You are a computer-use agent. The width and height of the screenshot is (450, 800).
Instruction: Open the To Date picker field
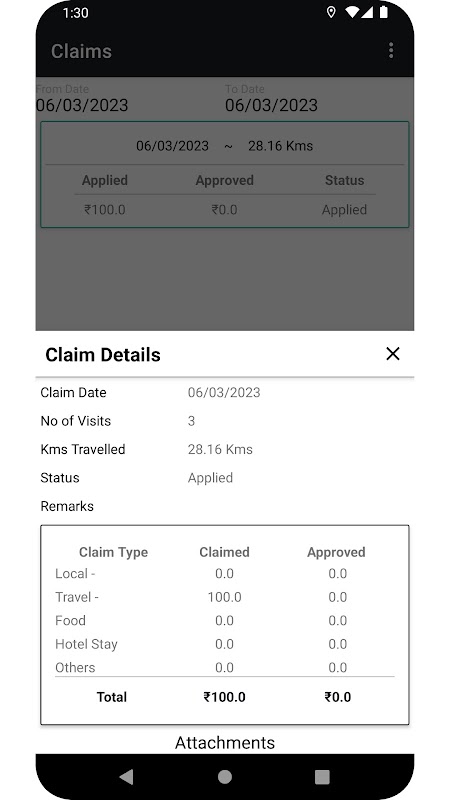(271, 99)
